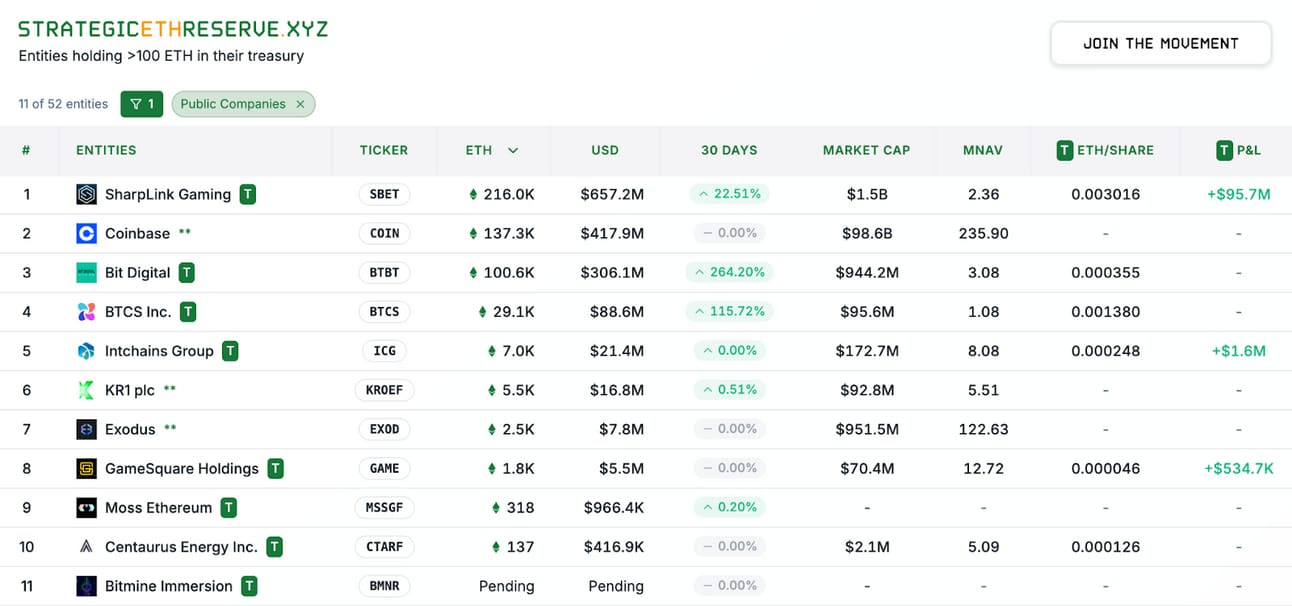Click the Centaurus Energy Inc. logo icon
The width and height of the screenshot is (1292, 606).
click(x=87, y=547)
